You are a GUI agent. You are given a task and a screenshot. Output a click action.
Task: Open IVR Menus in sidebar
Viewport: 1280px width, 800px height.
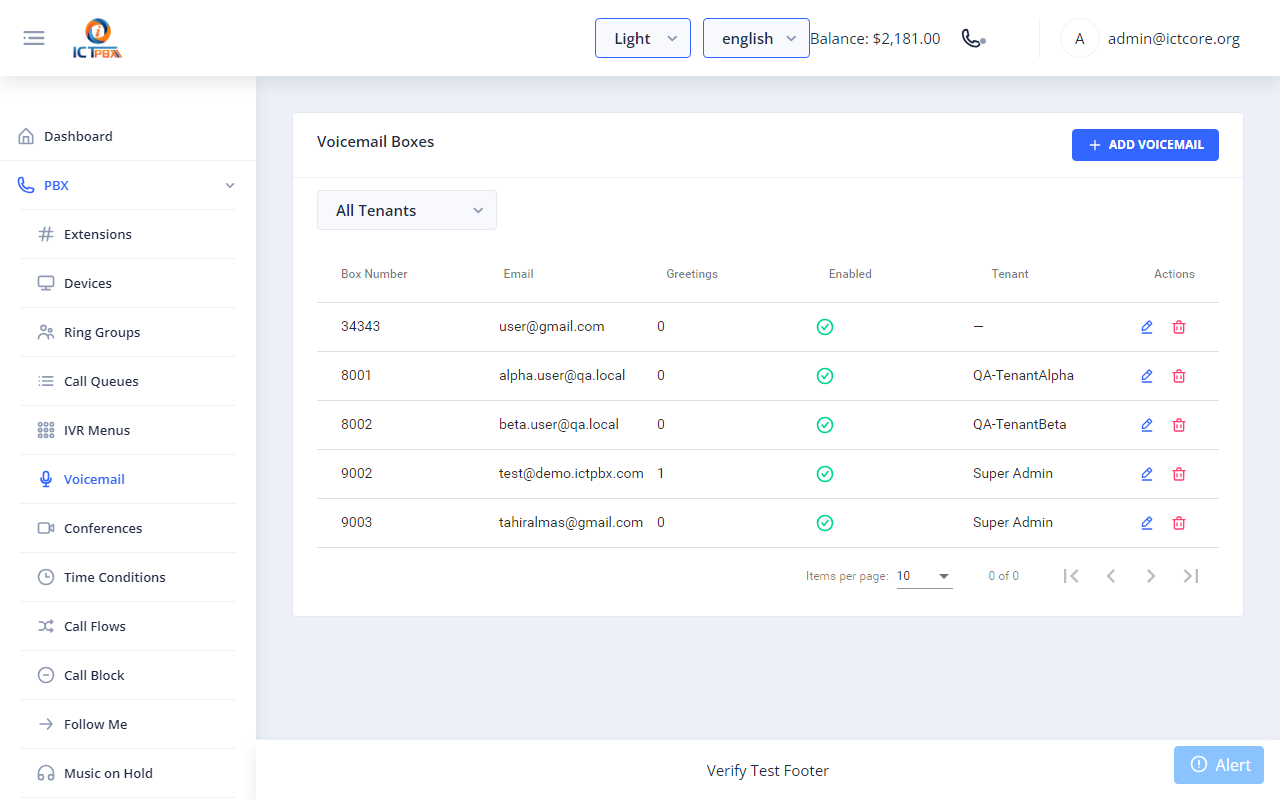tap(128, 430)
